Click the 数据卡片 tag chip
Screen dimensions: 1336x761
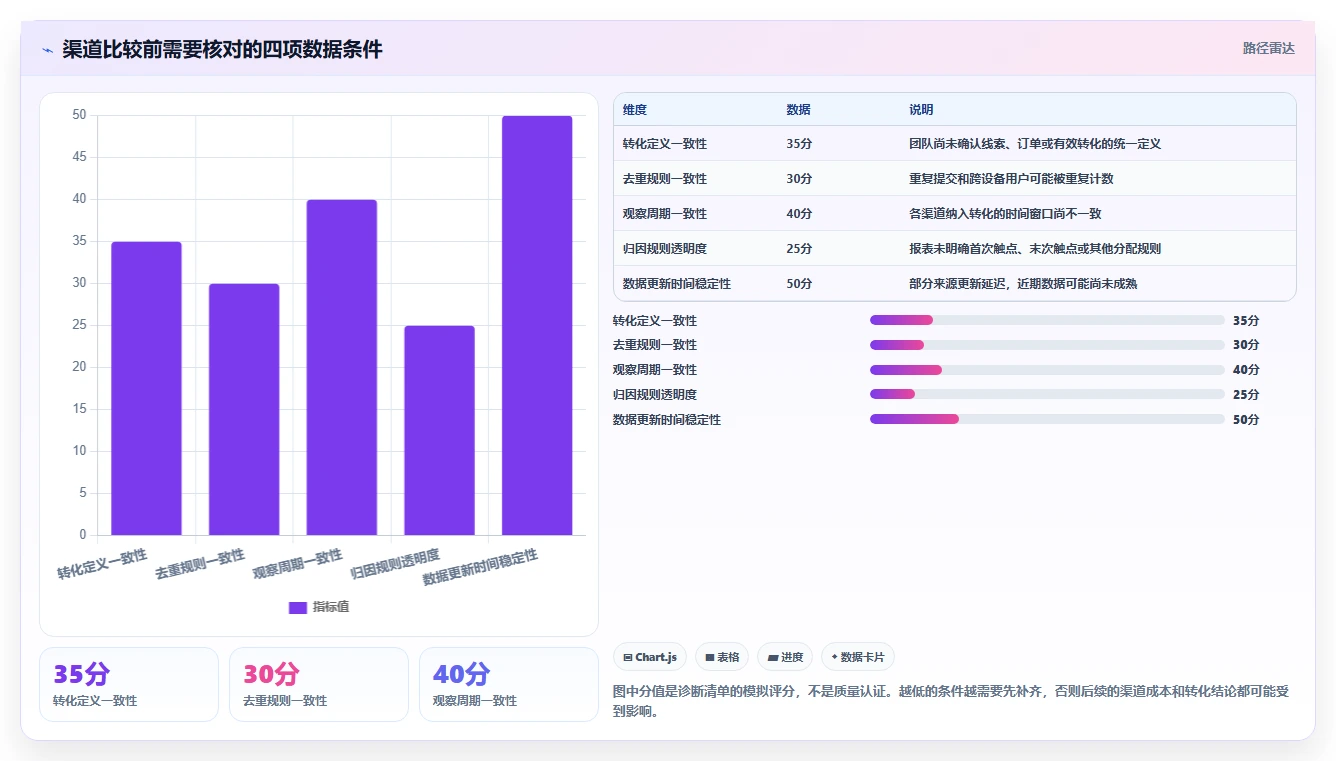(858, 657)
